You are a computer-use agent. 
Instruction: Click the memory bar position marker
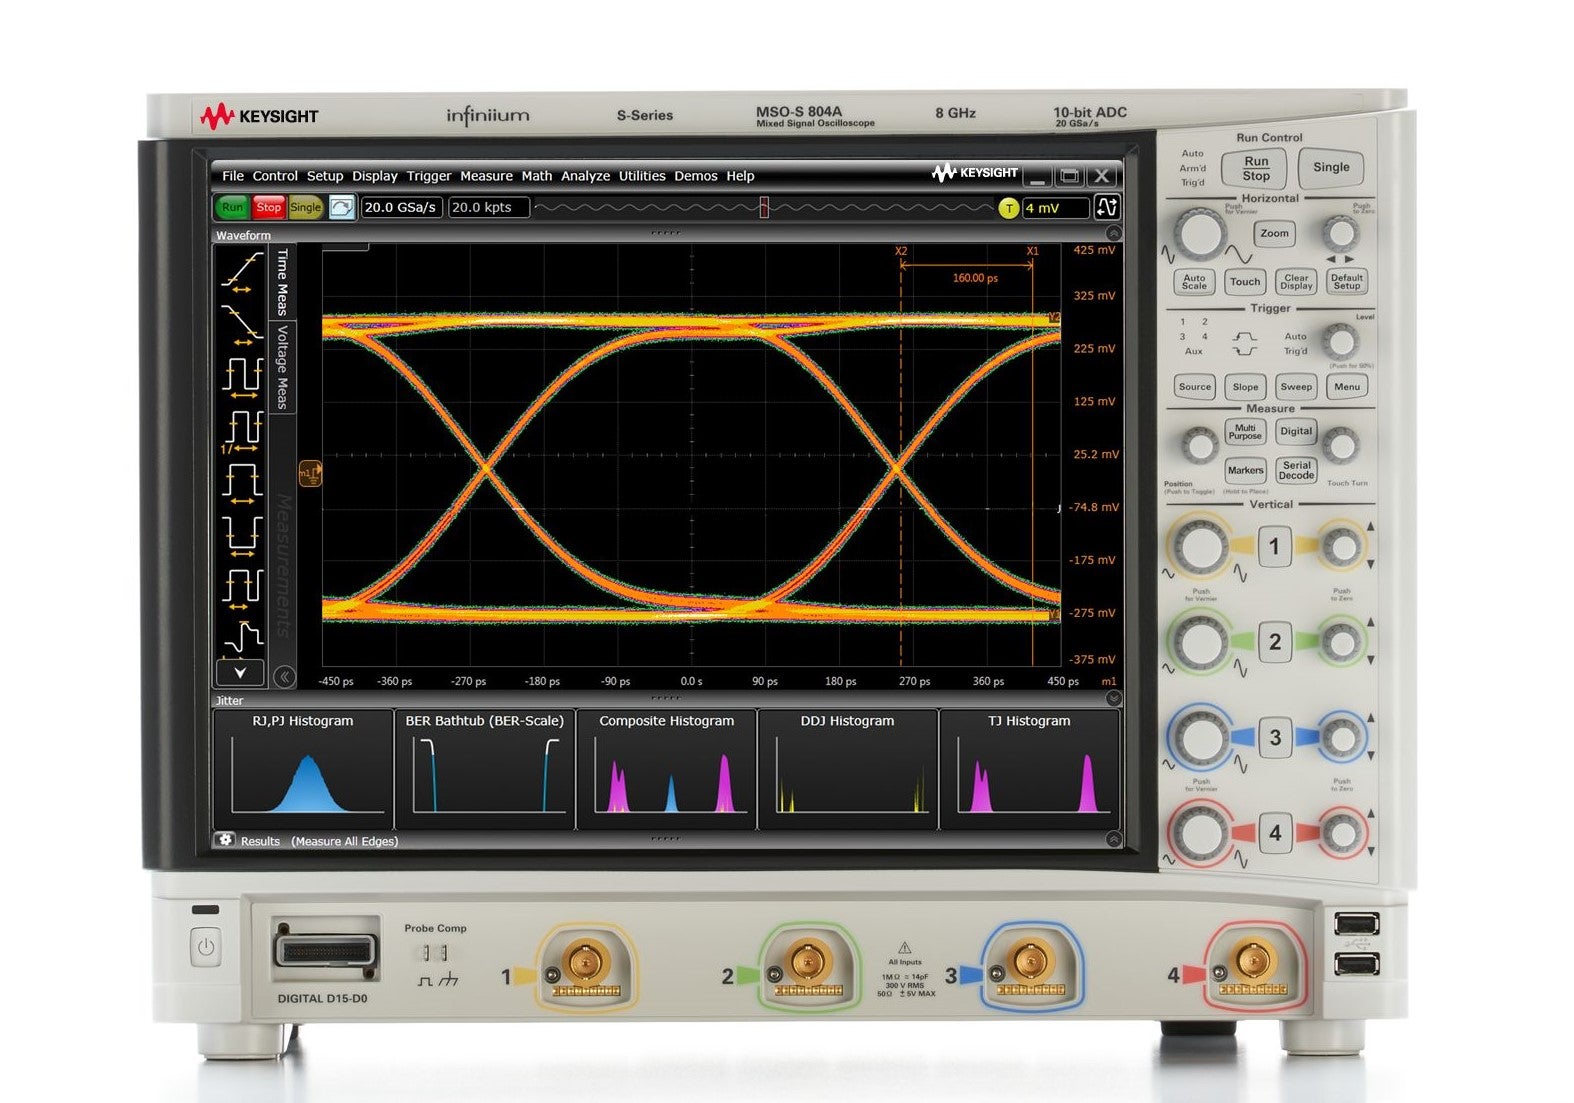(764, 207)
